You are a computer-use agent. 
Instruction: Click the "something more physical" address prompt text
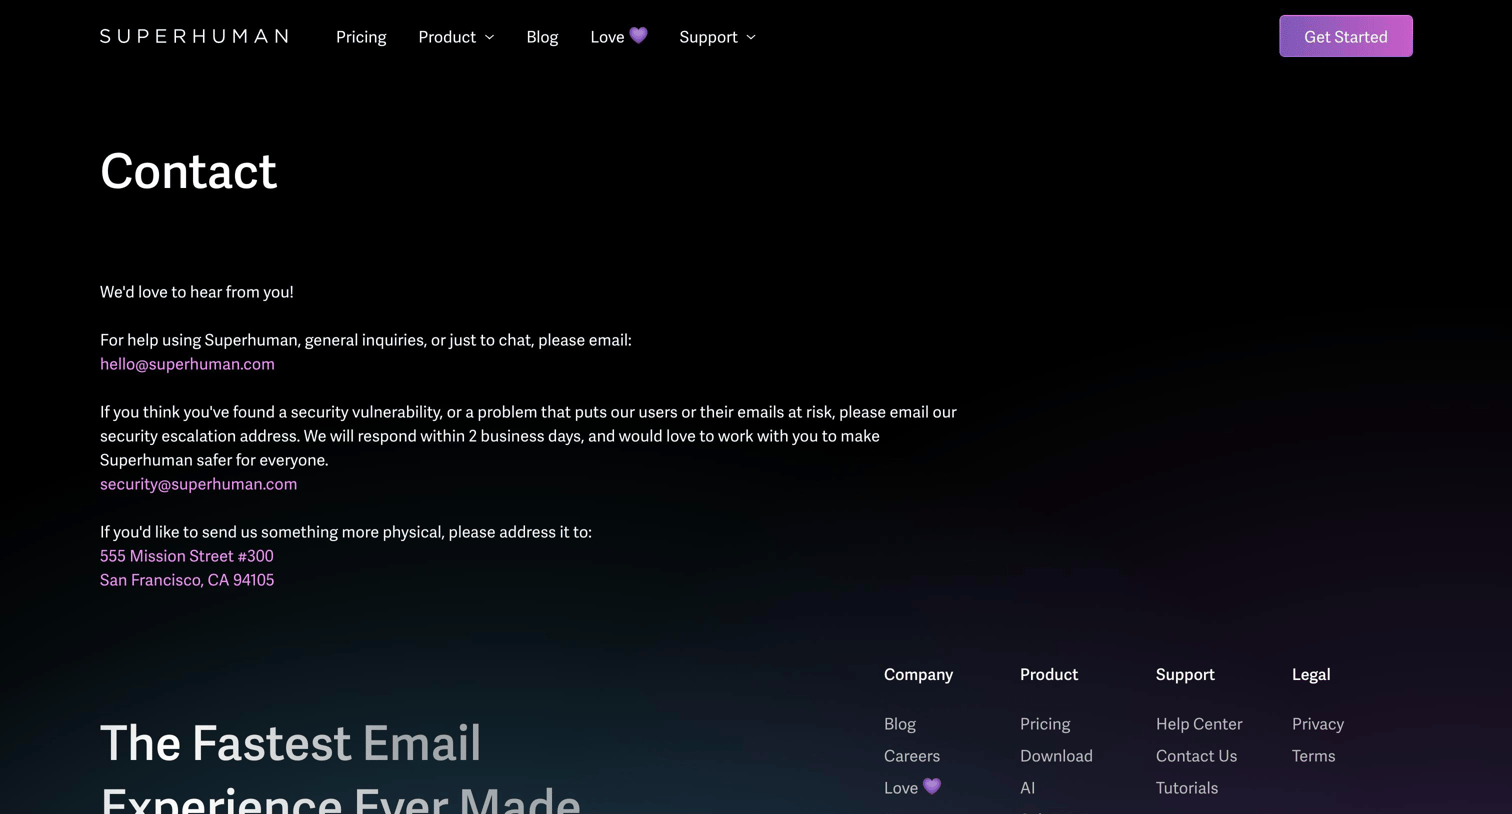(346, 532)
